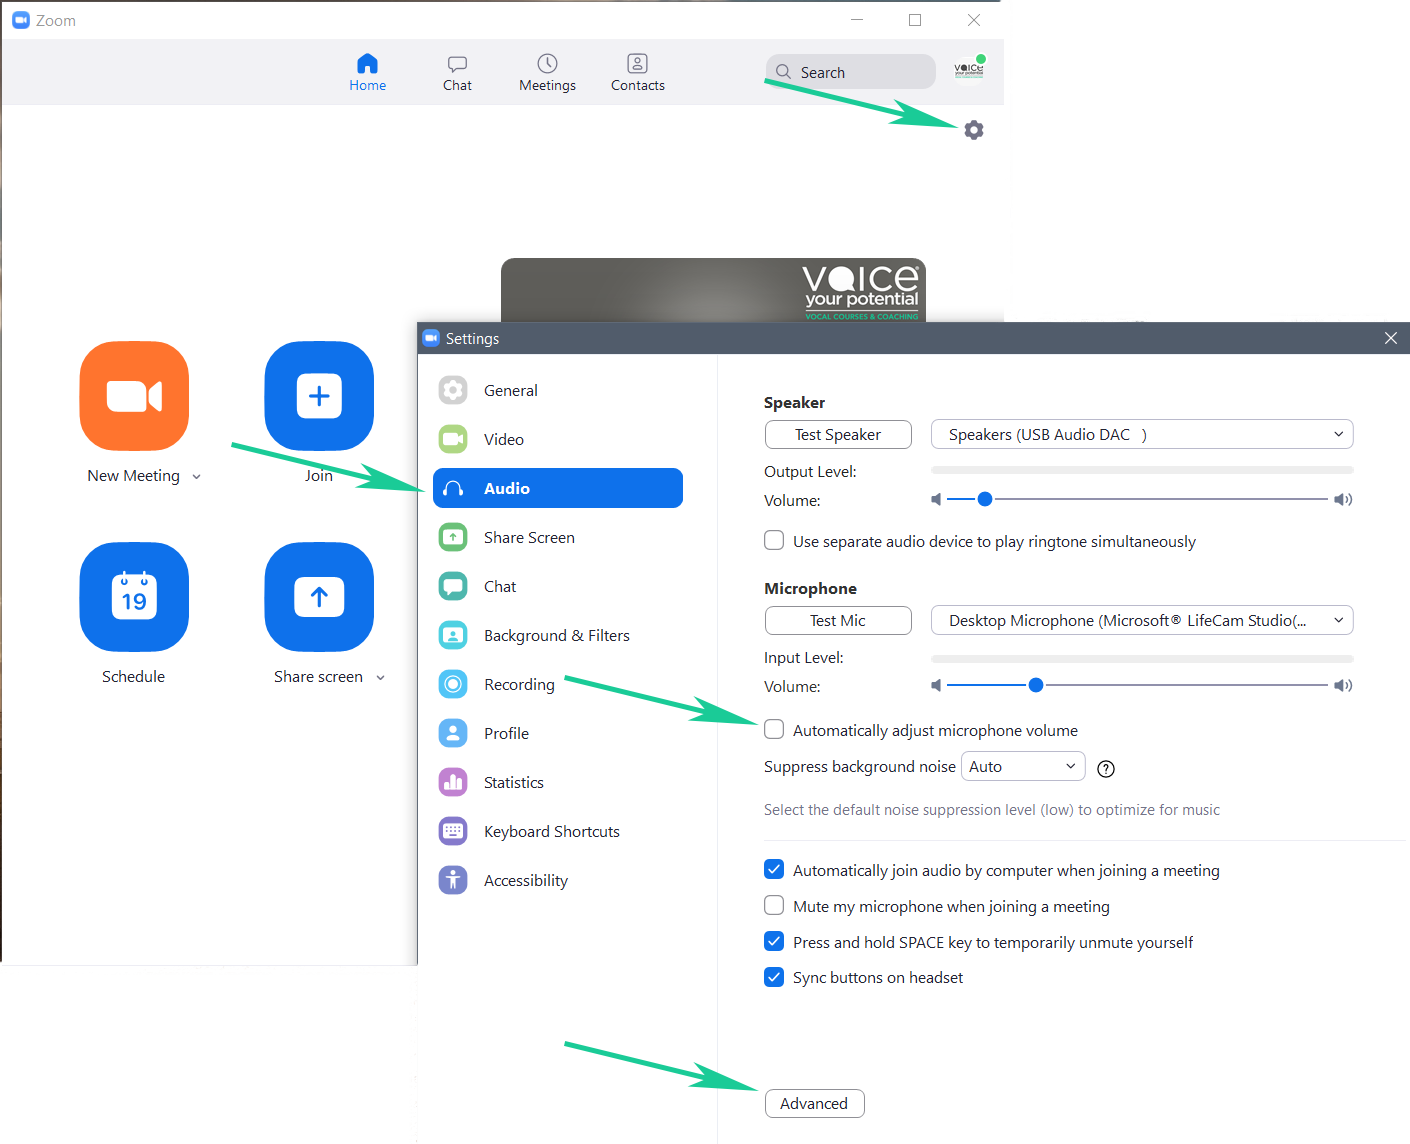Click the Search field in Zoom
1410x1144 pixels.
pyautogui.click(x=851, y=72)
